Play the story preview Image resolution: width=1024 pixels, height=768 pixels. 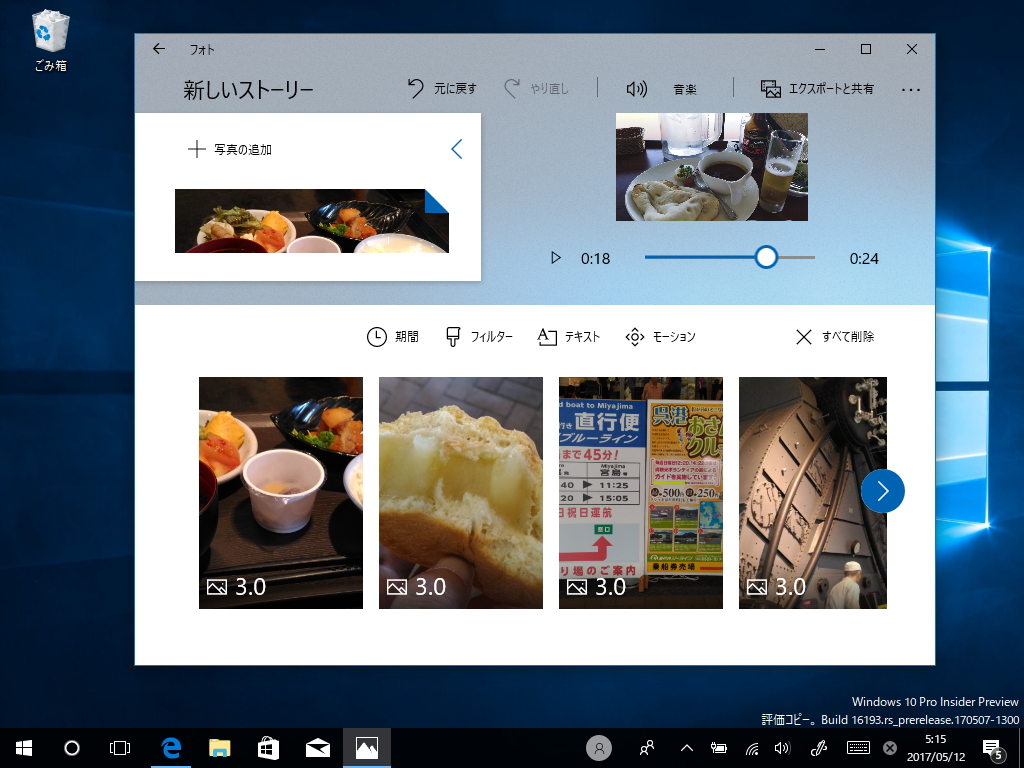point(556,257)
